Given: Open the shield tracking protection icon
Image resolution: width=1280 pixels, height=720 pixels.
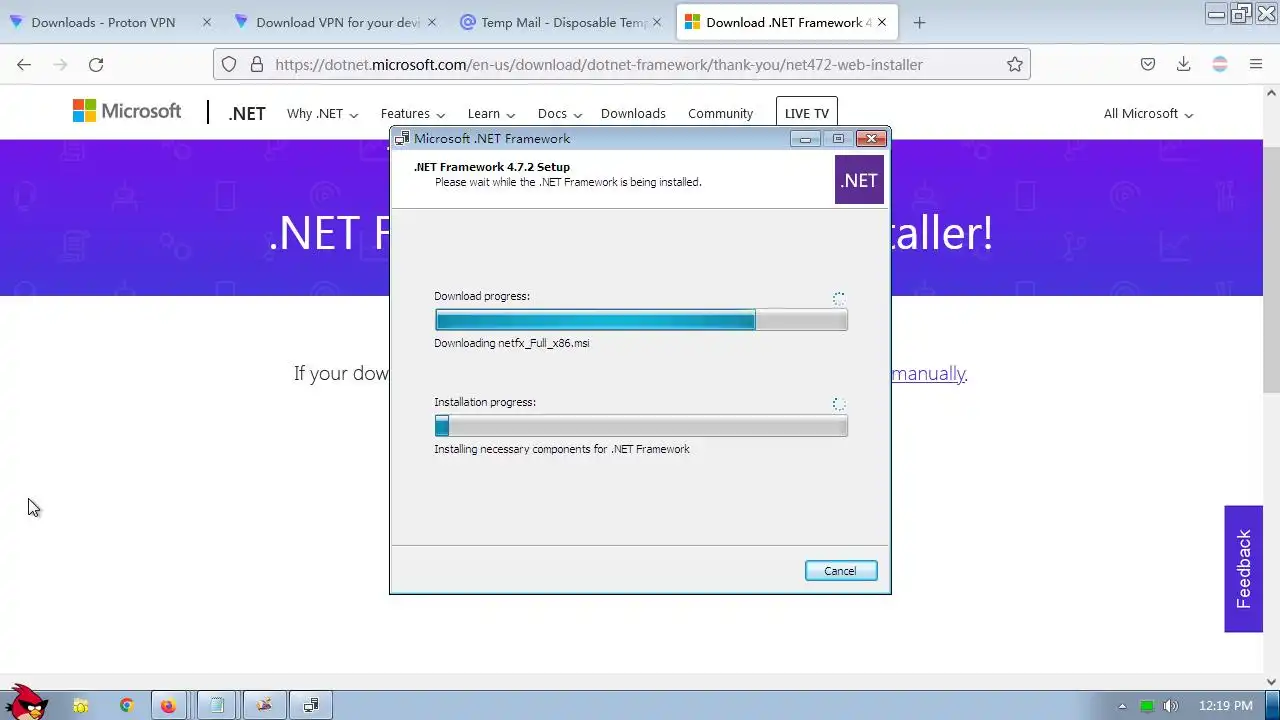Looking at the screenshot, I should [229, 64].
